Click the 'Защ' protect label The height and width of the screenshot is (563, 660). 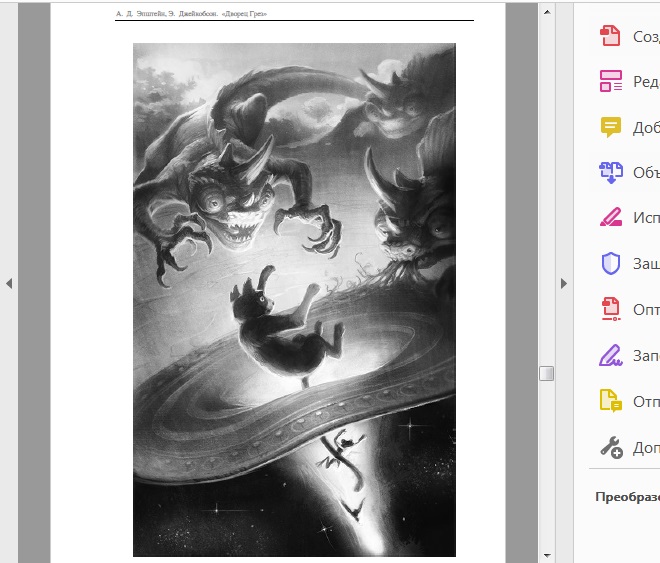(646, 264)
